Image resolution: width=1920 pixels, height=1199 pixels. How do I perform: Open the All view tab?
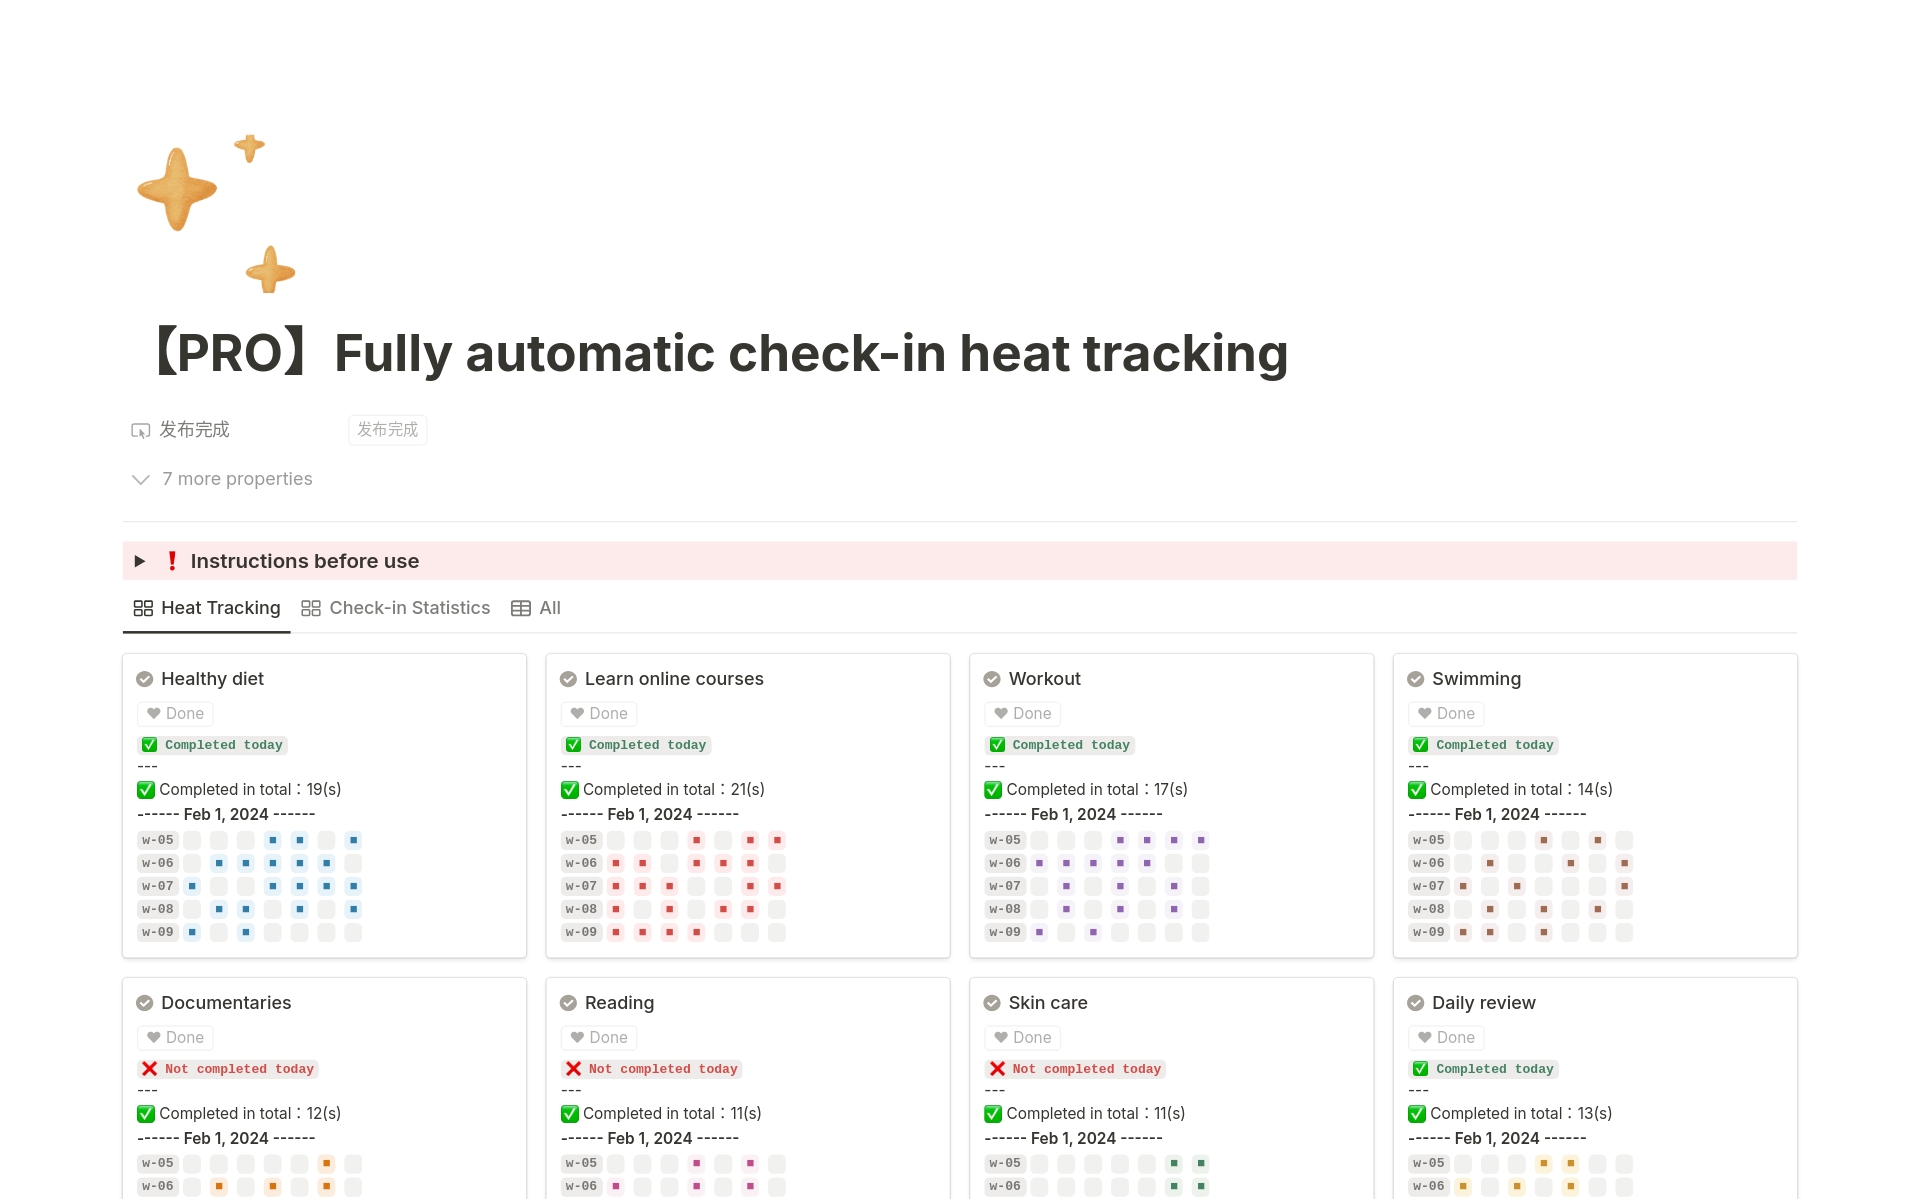549,608
